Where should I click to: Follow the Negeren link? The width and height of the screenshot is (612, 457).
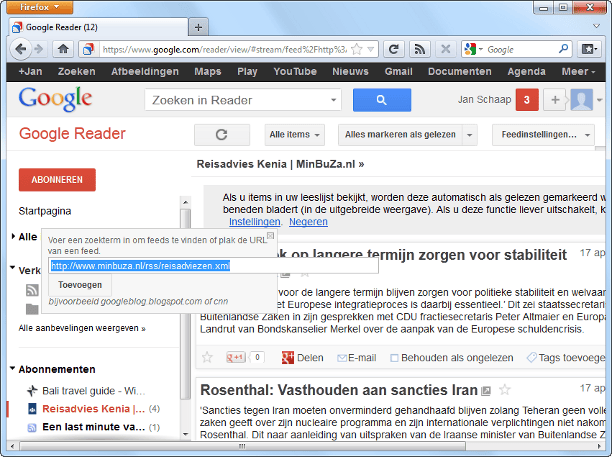point(308,222)
